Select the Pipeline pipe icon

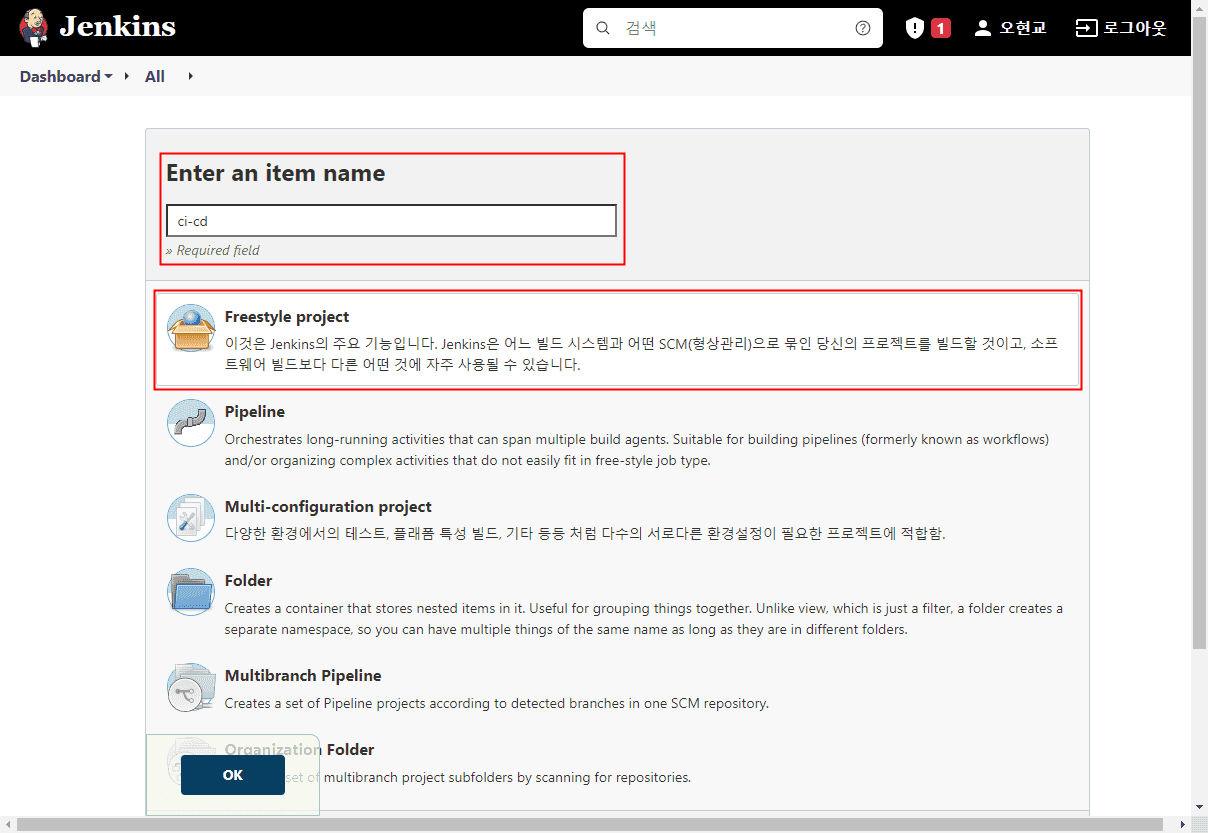click(191, 423)
